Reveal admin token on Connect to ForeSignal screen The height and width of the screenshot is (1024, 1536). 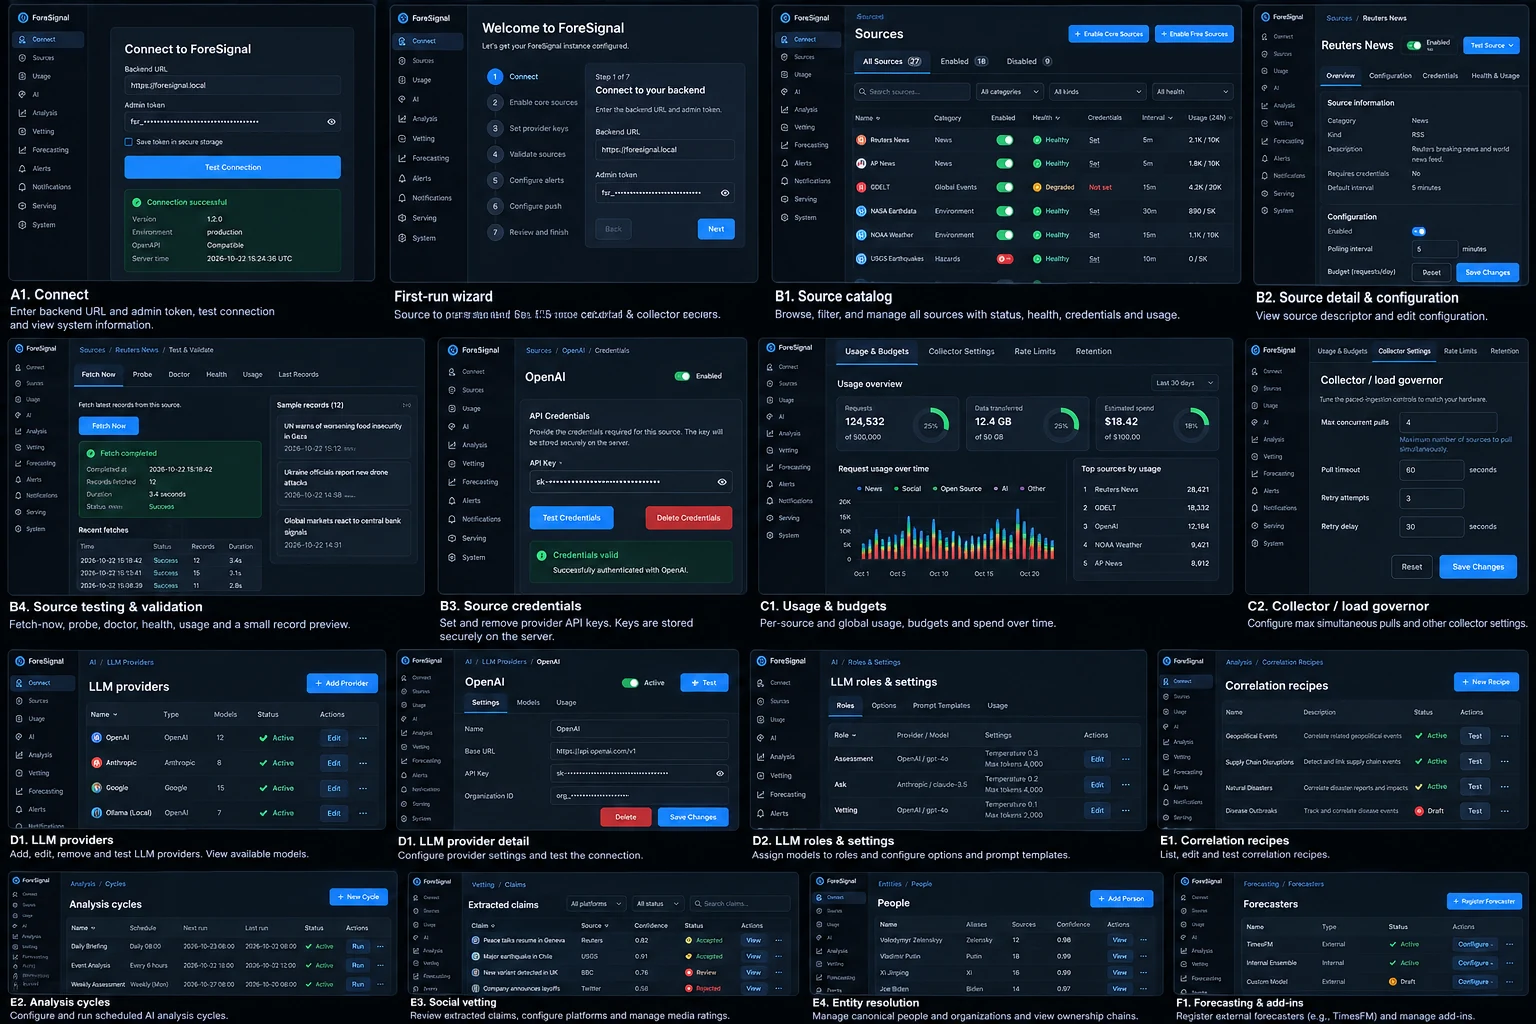tap(331, 122)
